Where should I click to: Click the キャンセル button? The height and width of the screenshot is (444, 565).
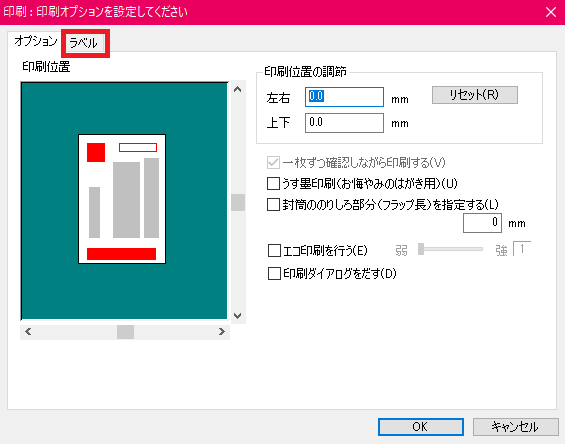(x=515, y=427)
